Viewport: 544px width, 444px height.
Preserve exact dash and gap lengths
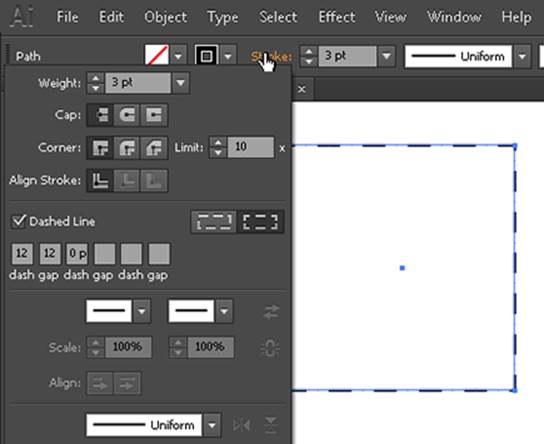point(214,222)
